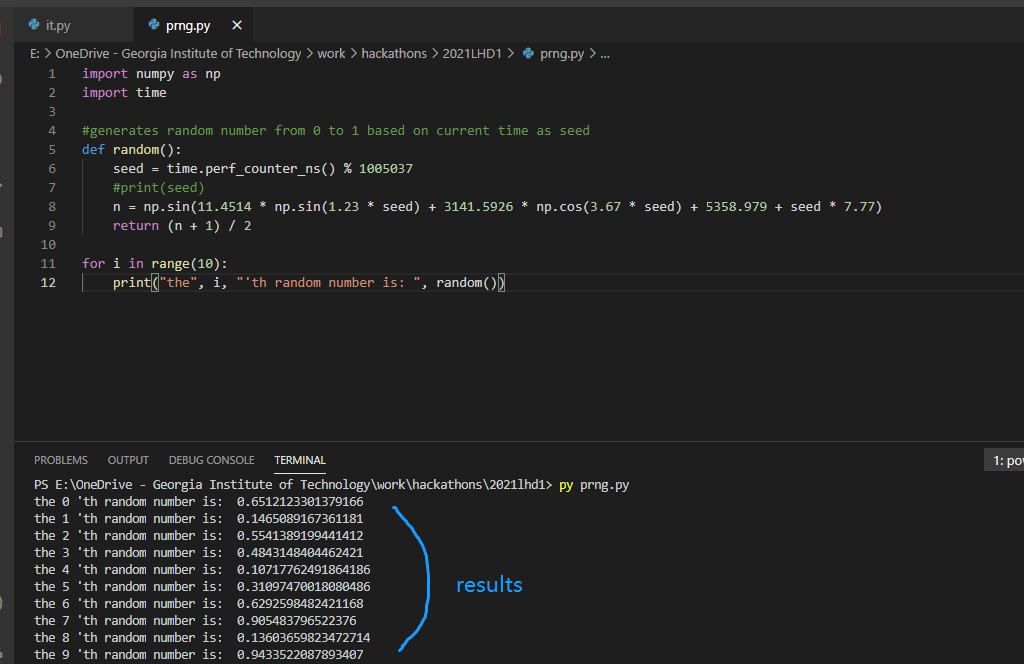Switch to the it.py tab

coord(56,24)
